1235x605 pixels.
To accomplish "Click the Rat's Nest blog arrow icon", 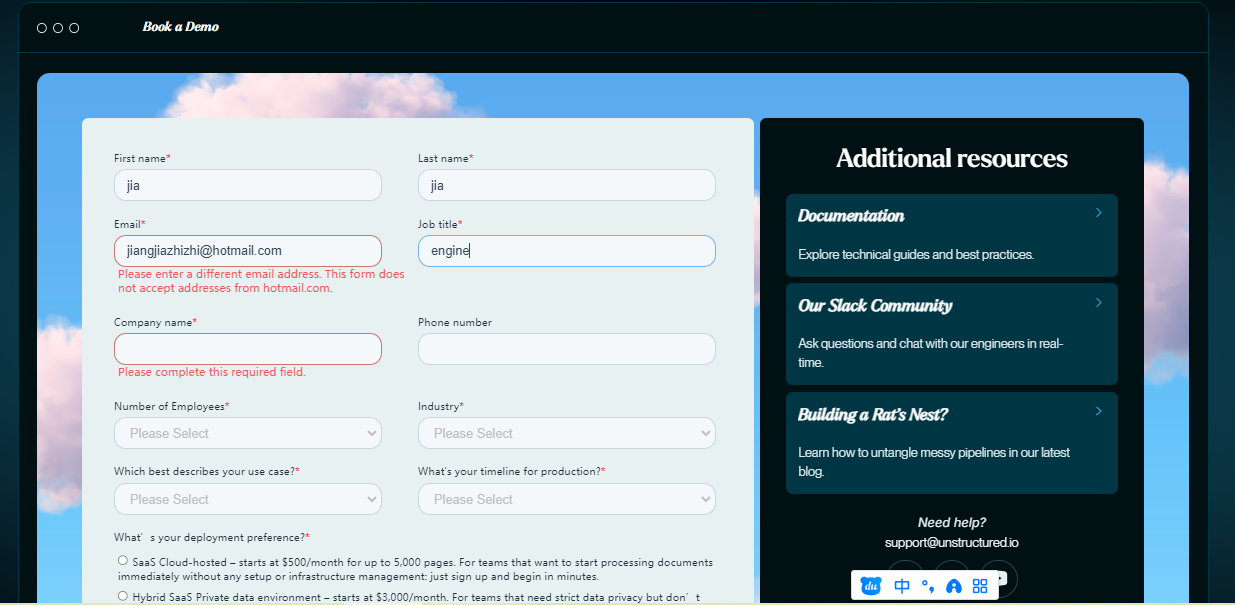I will pos(1098,411).
